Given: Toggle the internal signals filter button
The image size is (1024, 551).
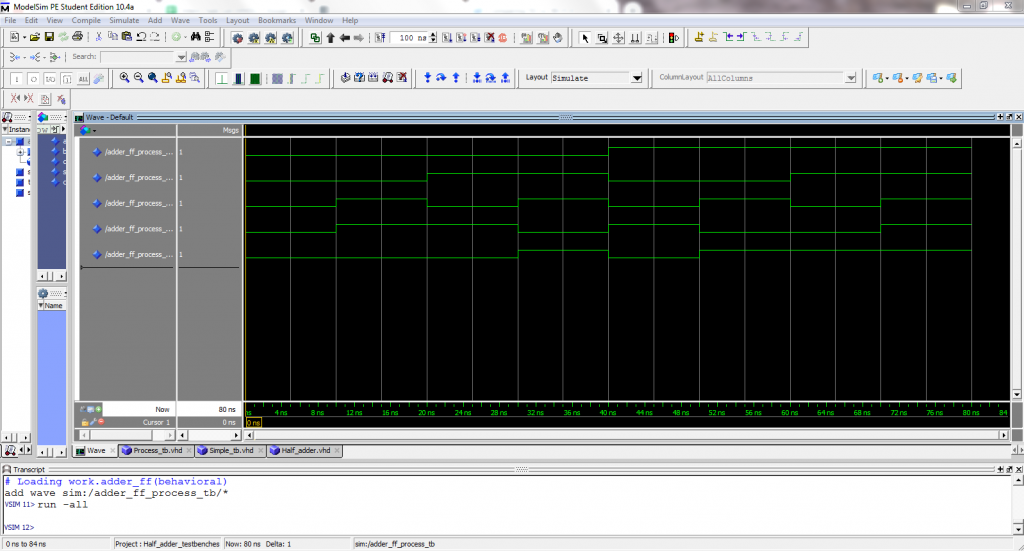Looking at the screenshot, I should tap(67, 79).
